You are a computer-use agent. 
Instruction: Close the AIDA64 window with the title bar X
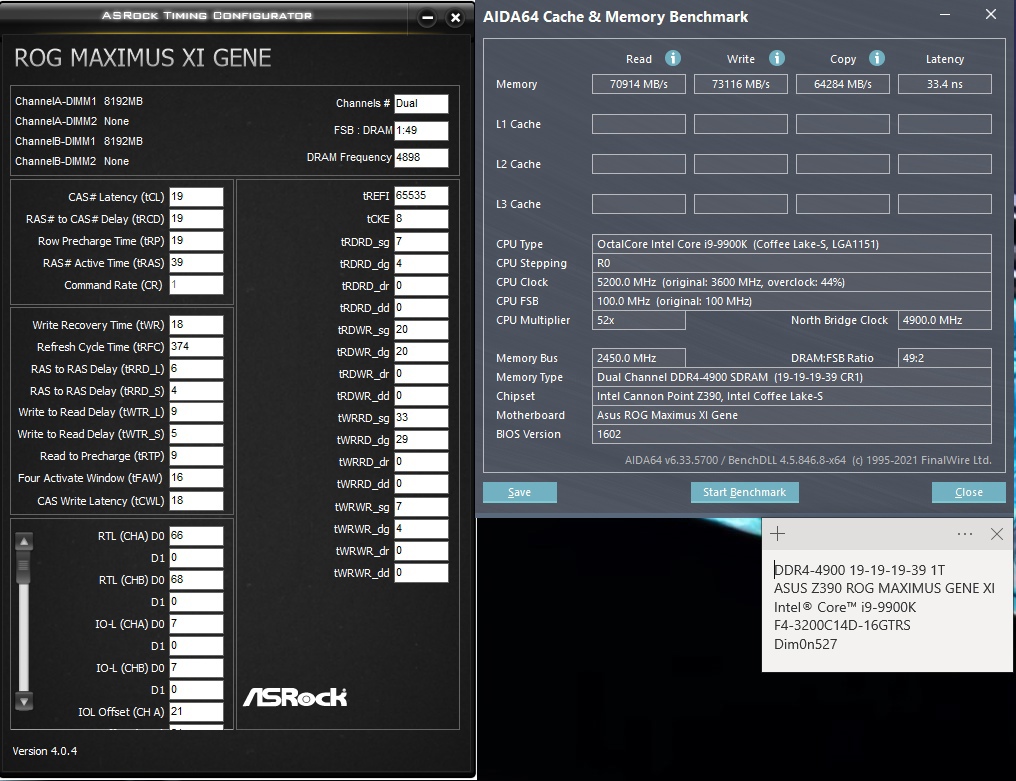(x=991, y=14)
